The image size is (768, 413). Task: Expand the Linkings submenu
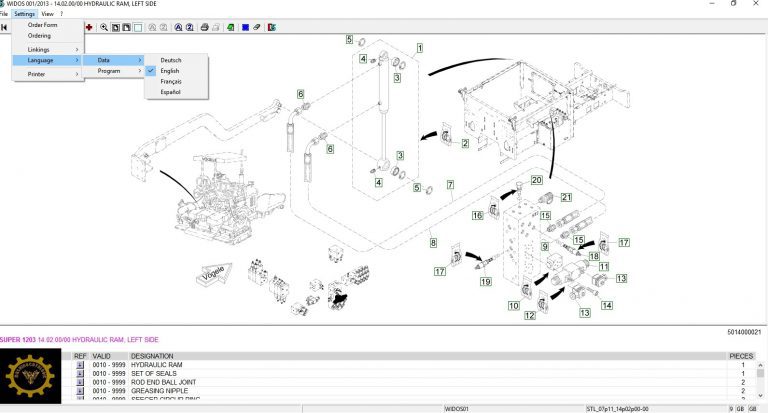coord(46,49)
